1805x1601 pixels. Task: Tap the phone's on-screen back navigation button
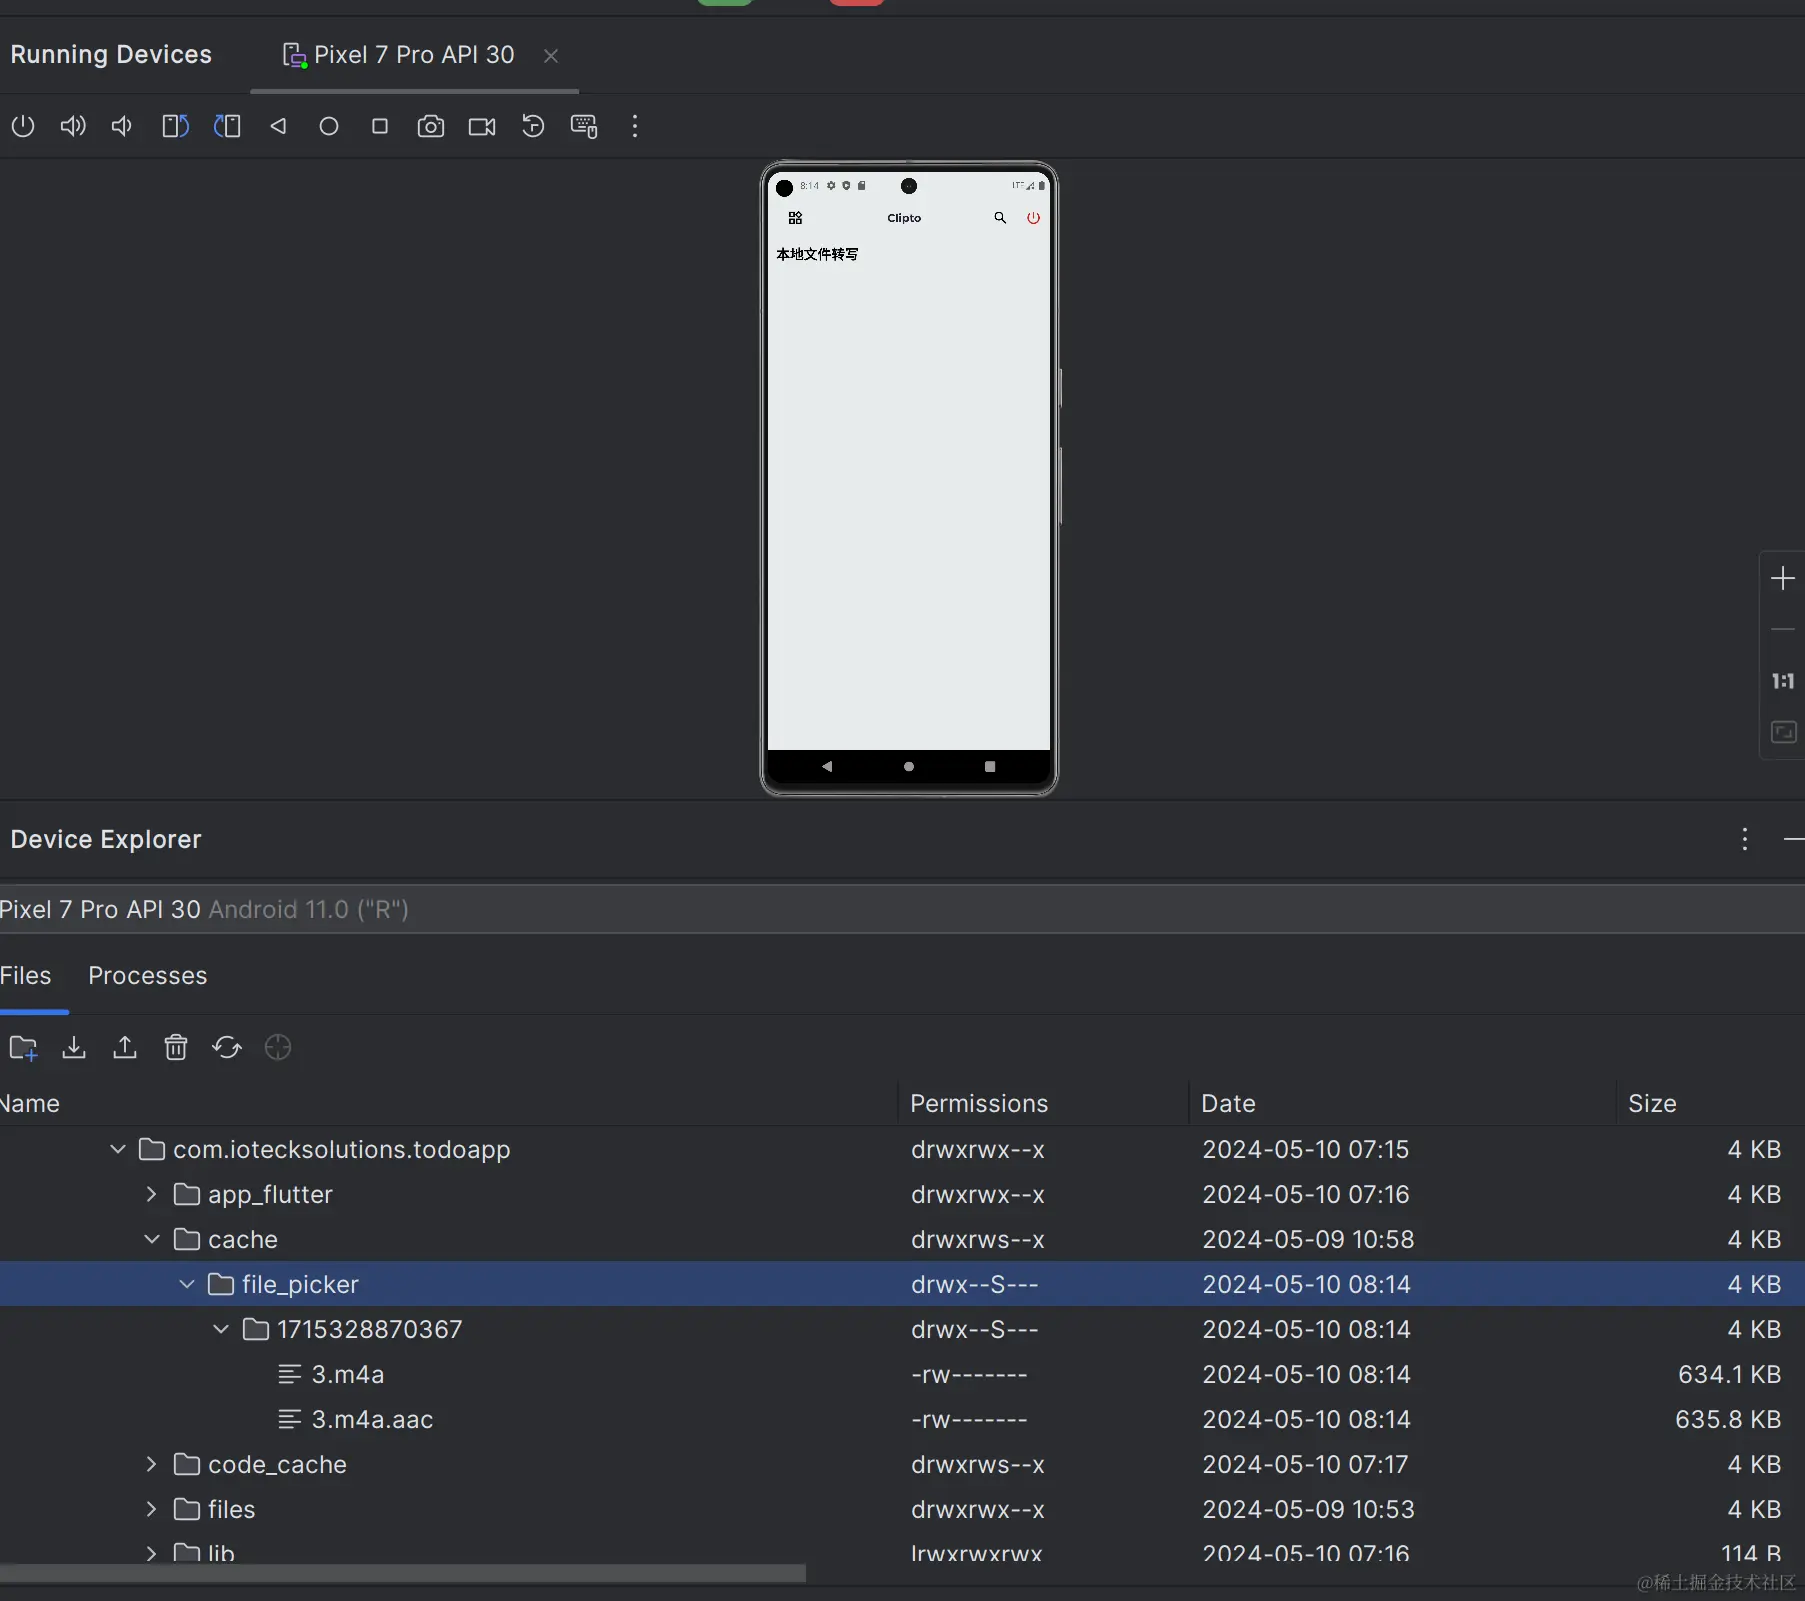827,767
